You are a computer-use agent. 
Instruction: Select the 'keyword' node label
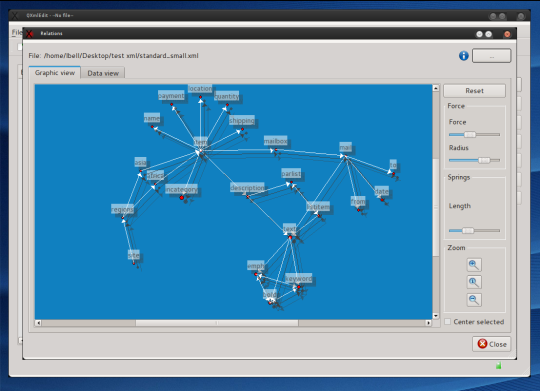[x=299, y=278]
